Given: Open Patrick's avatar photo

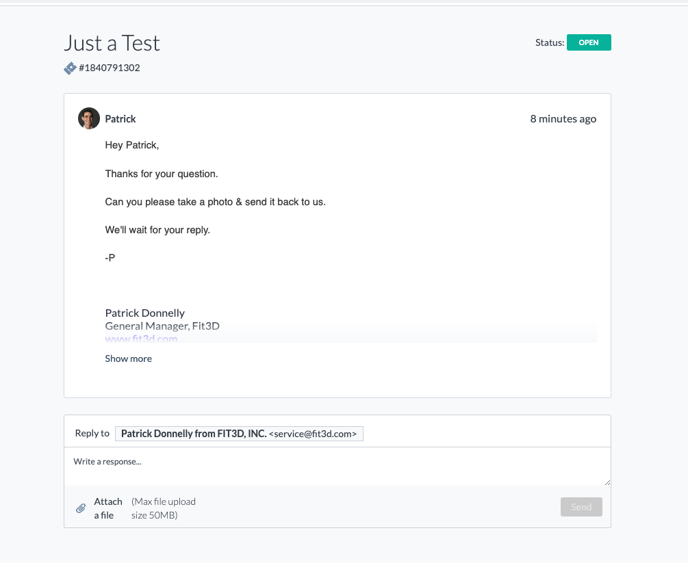Looking at the screenshot, I should pyautogui.click(x=89, y=118).
